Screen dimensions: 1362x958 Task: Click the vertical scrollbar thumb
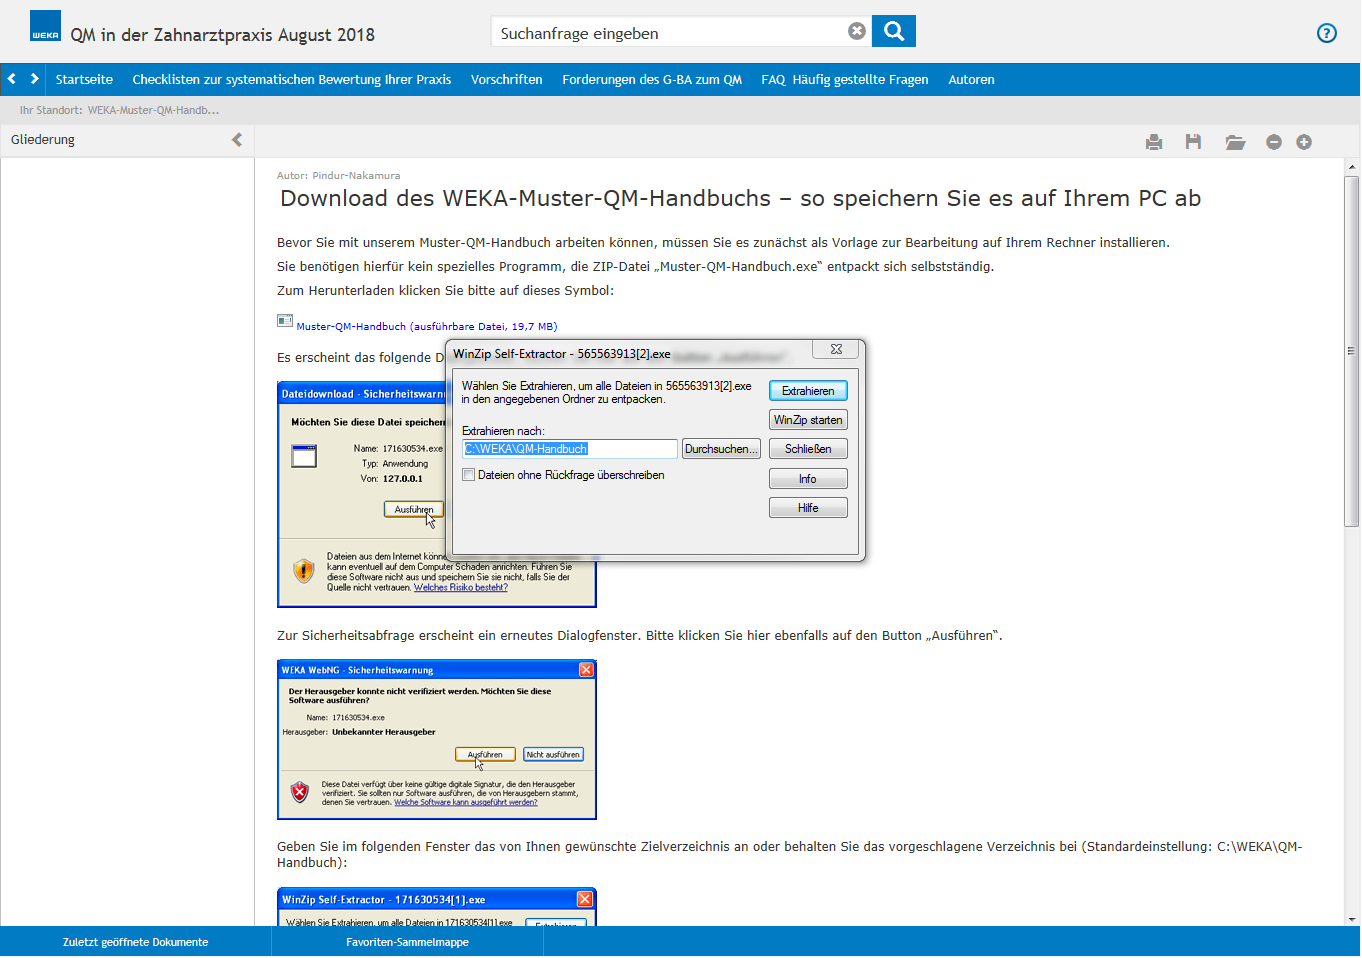click(1351, 350)
